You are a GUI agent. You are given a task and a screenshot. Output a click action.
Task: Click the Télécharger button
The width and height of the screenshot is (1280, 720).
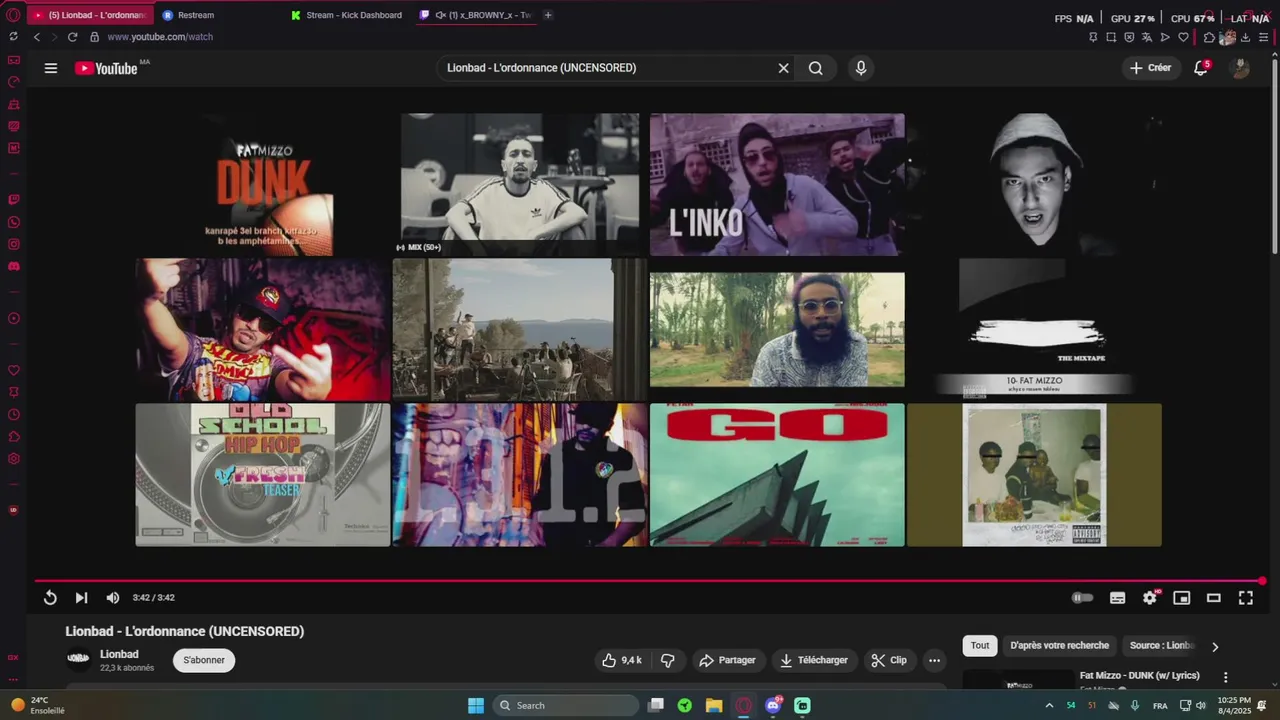[x=814, y=660]
